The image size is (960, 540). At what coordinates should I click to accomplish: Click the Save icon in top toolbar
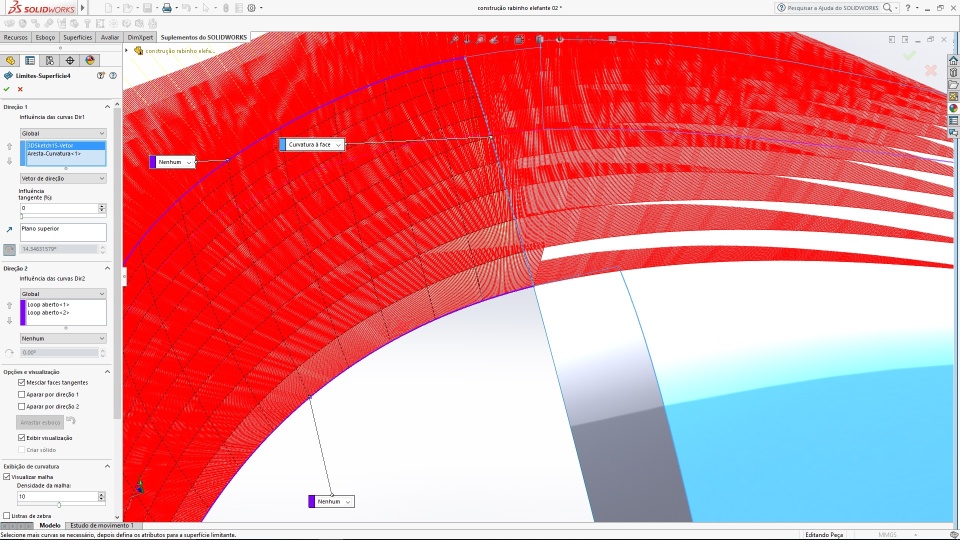point(148,8)
